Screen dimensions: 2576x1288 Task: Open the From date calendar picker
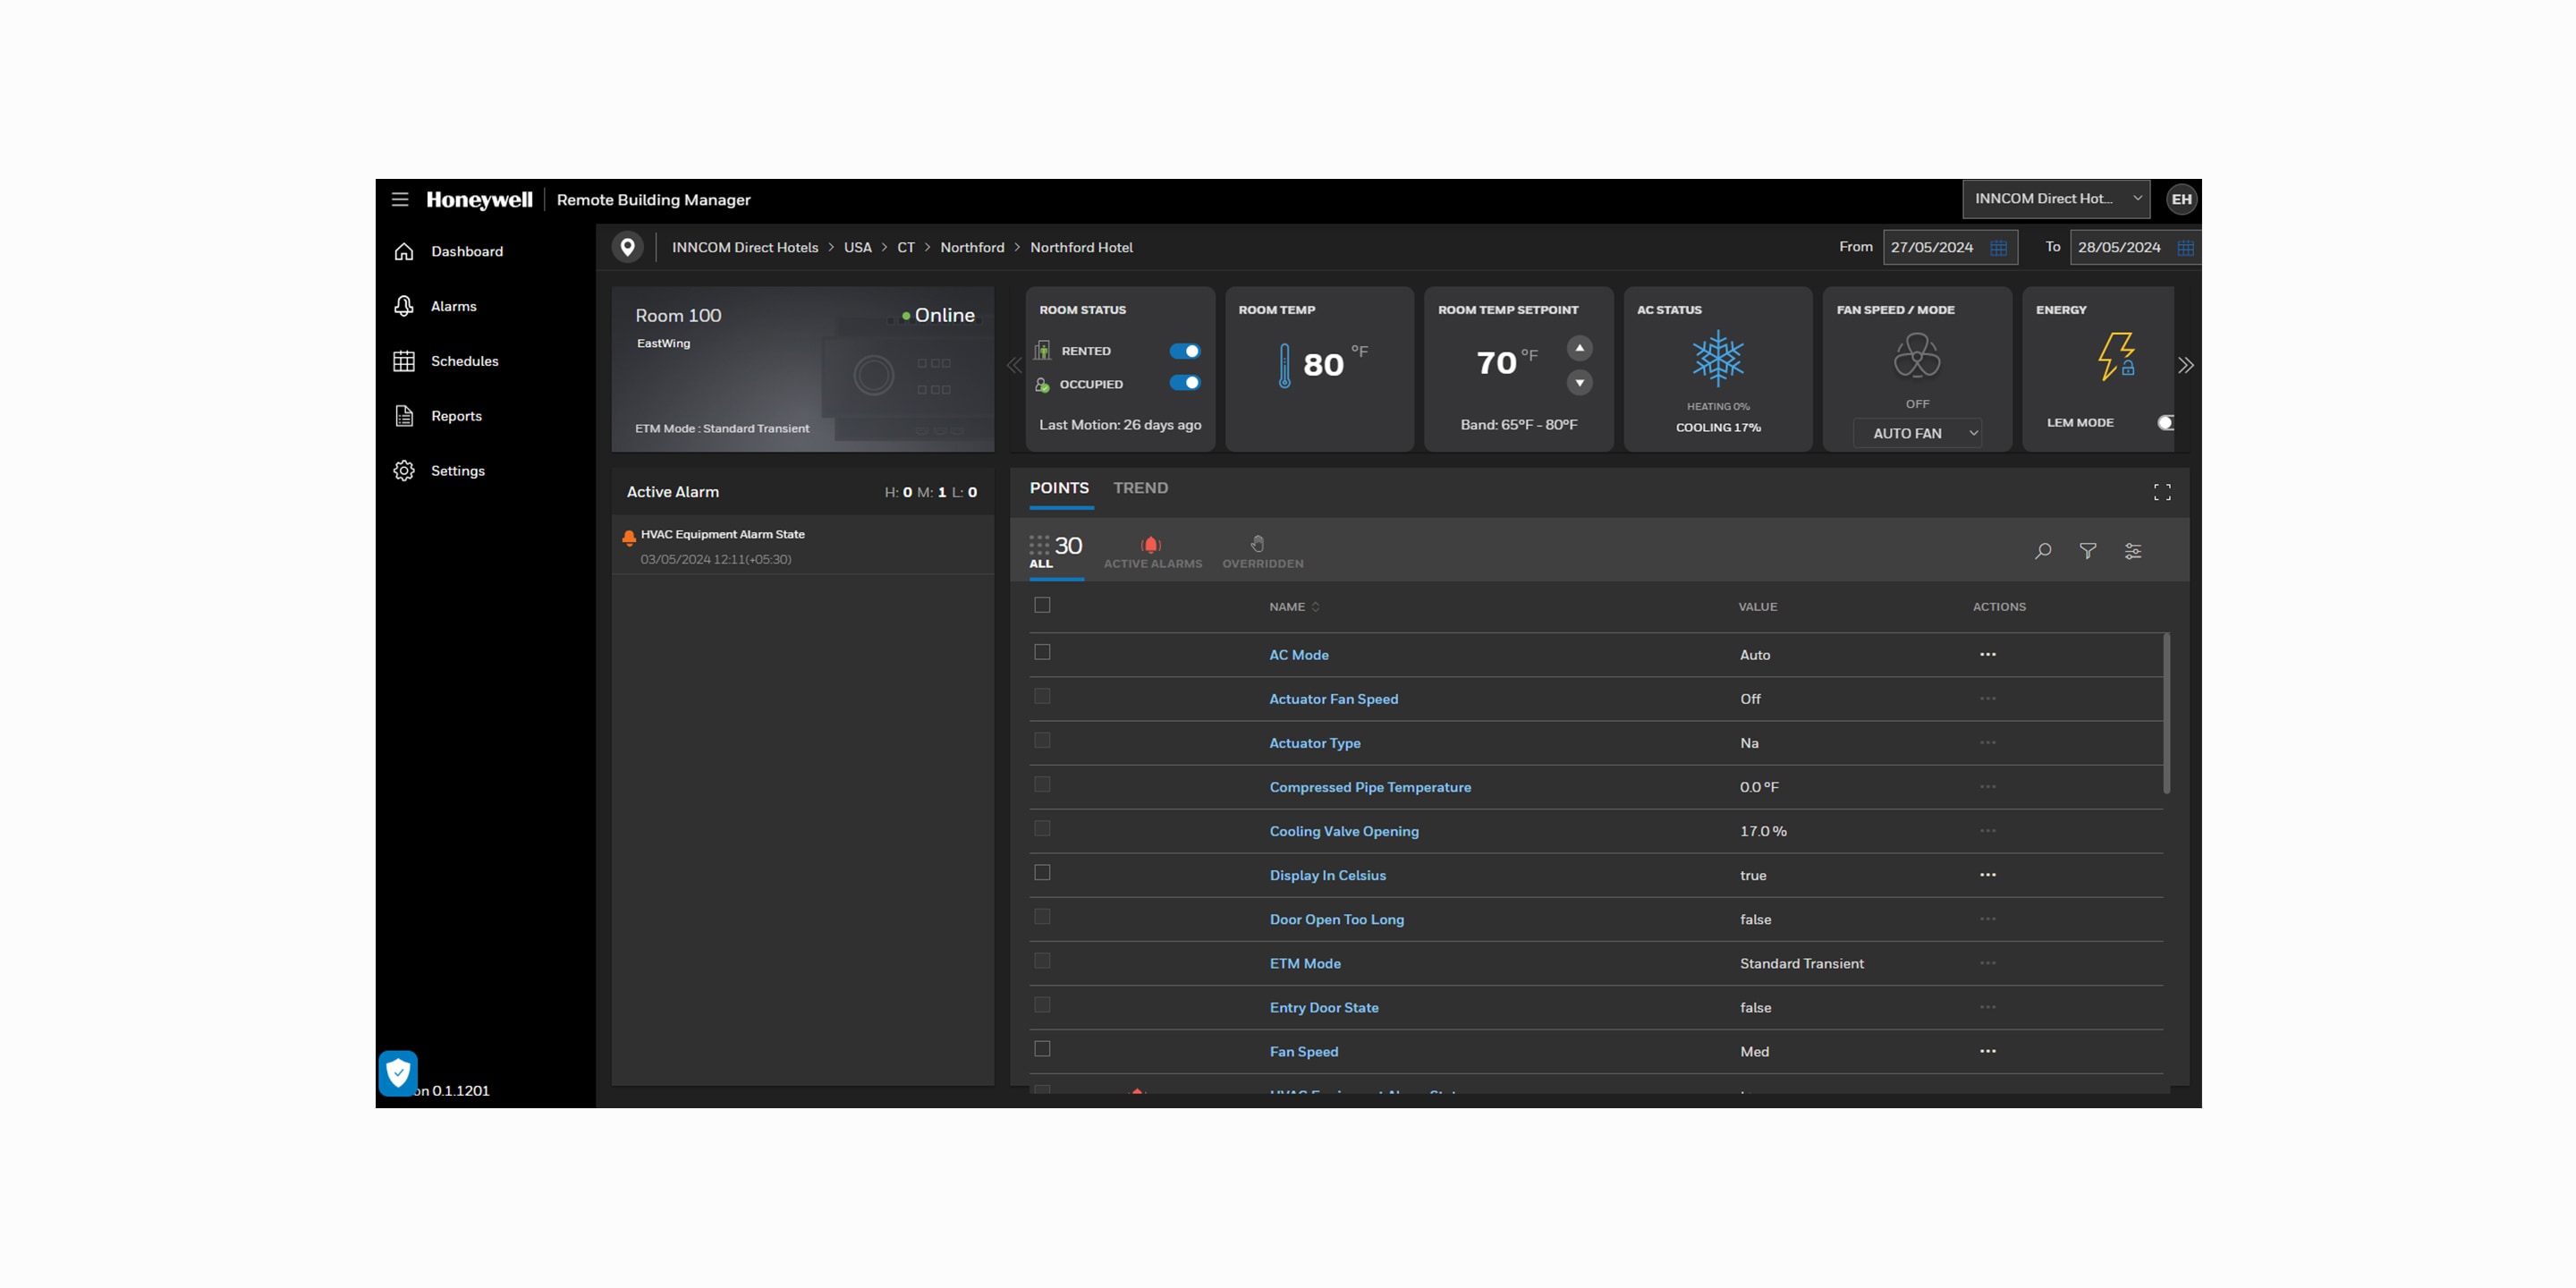click(1998, 248)
